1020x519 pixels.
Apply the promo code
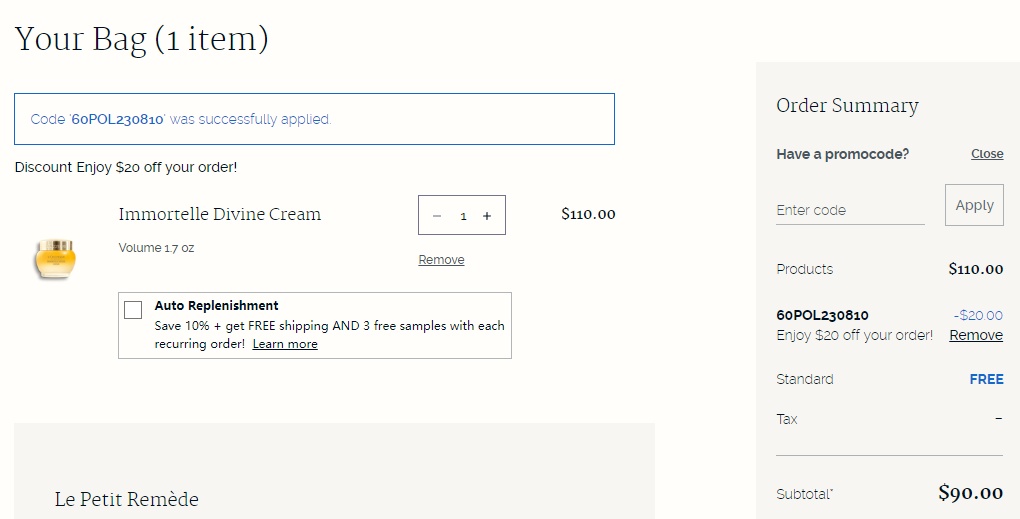pyautogui.click(x=974, y=205)
